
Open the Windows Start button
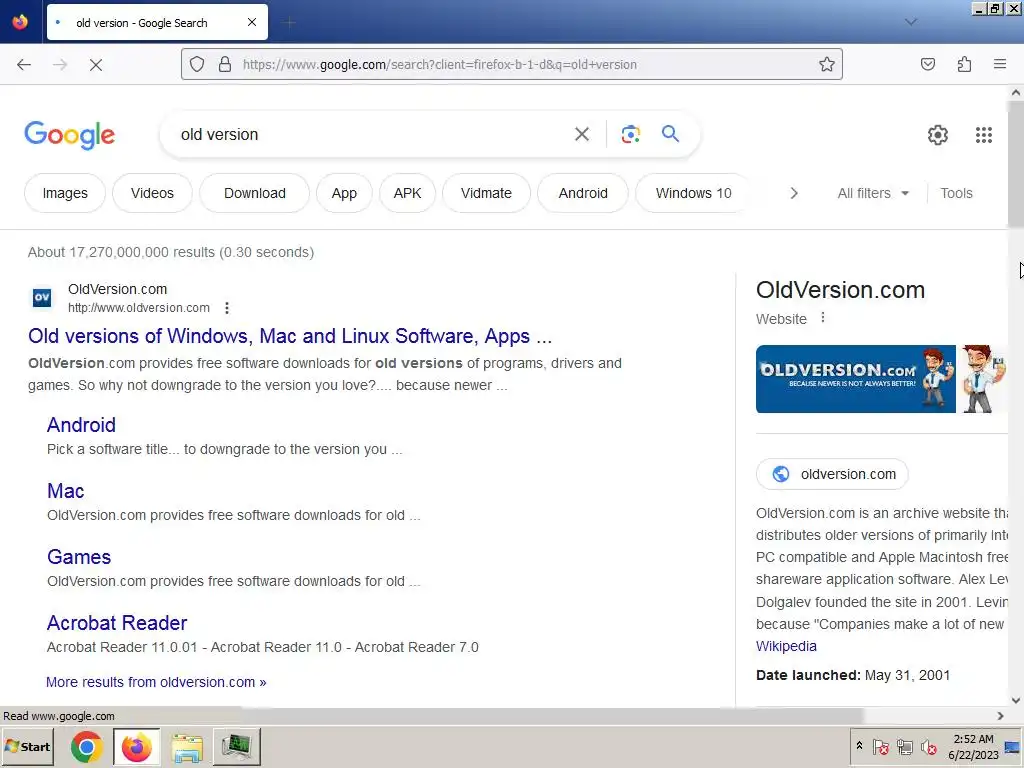[x=27, y=746]
